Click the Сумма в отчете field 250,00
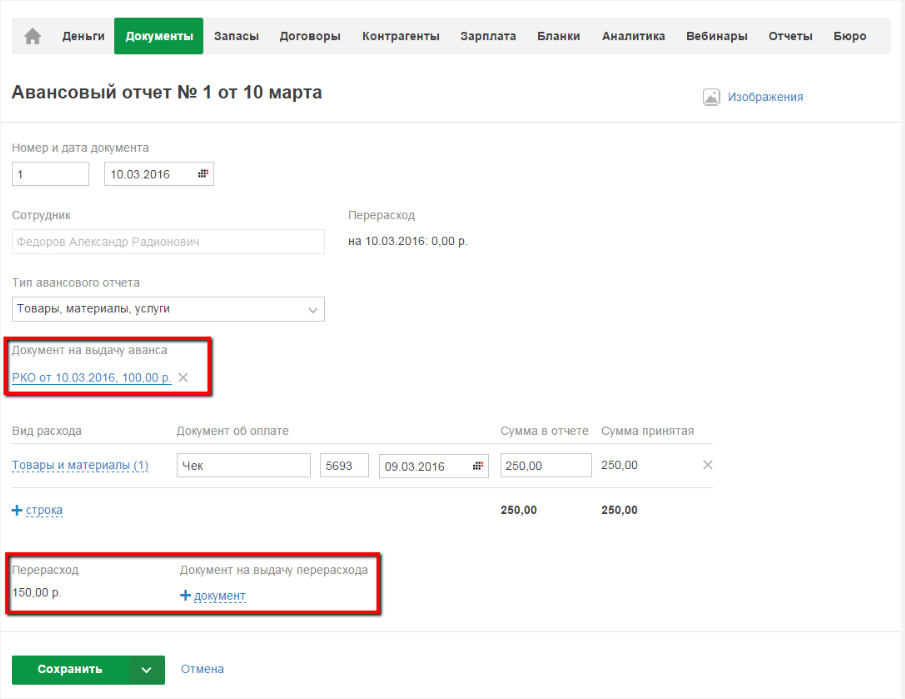The width and height of the screenshot is (905, 699). [546, 466]
